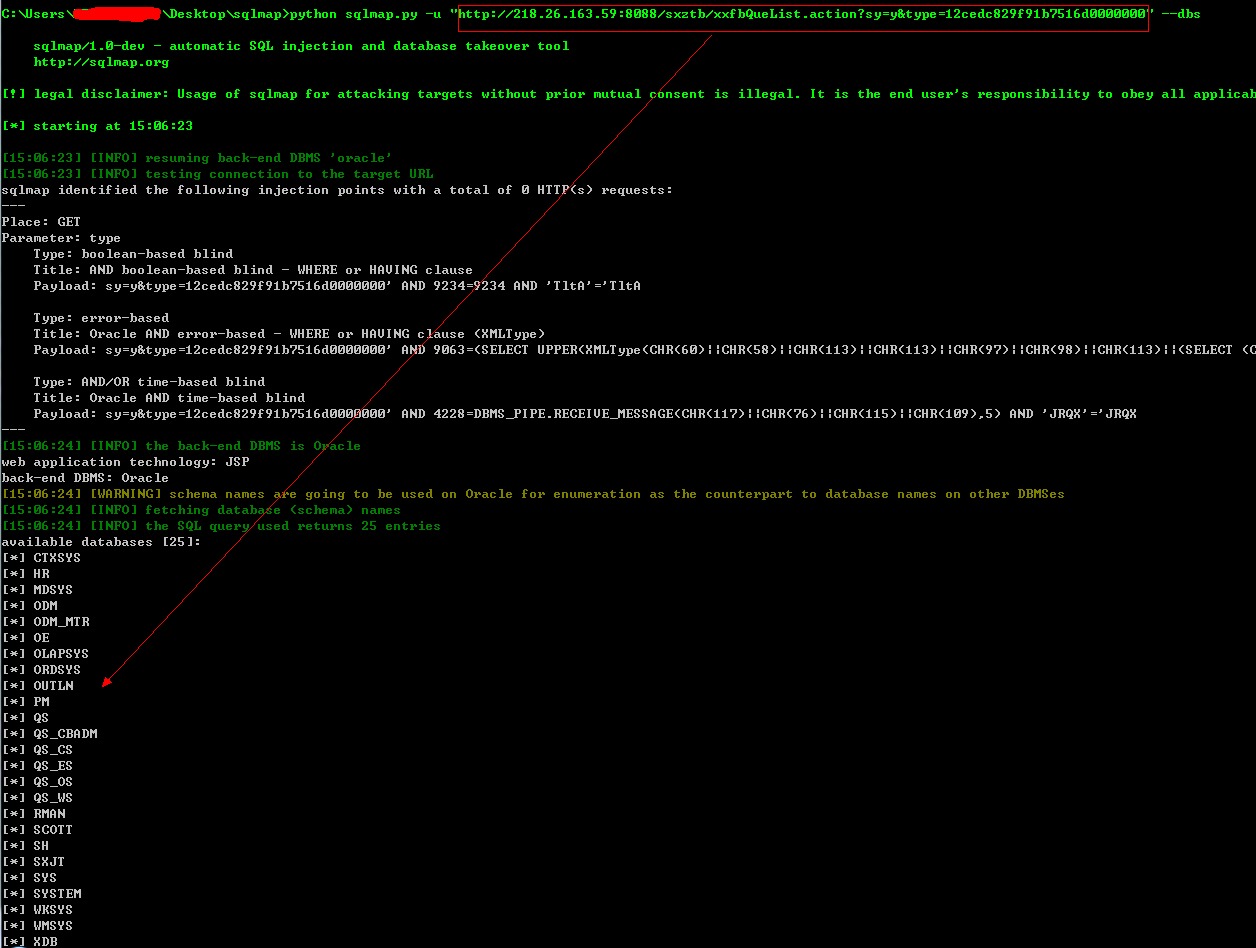Image resolution: width=1256 pixels, height=948 pixels.
Task: Click the SYS database entry
Action: click(x=29, y=878)
